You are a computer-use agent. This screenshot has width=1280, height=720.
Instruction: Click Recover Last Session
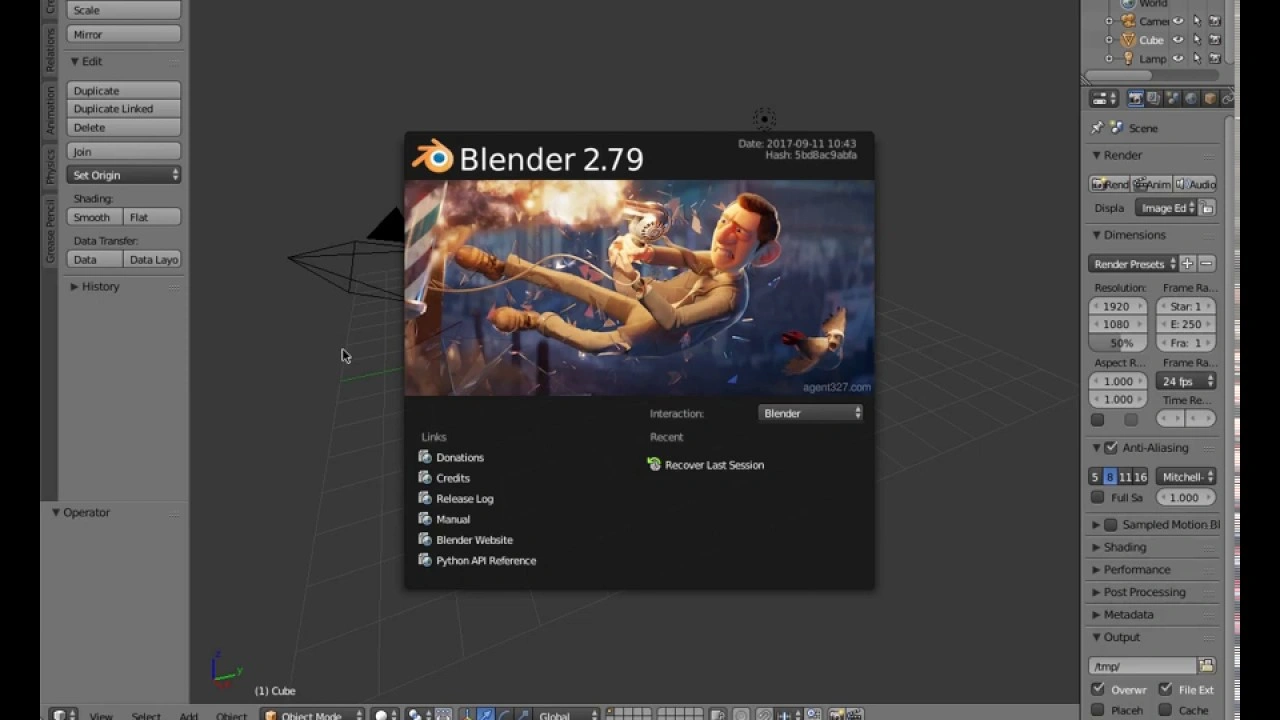point(714,464)
